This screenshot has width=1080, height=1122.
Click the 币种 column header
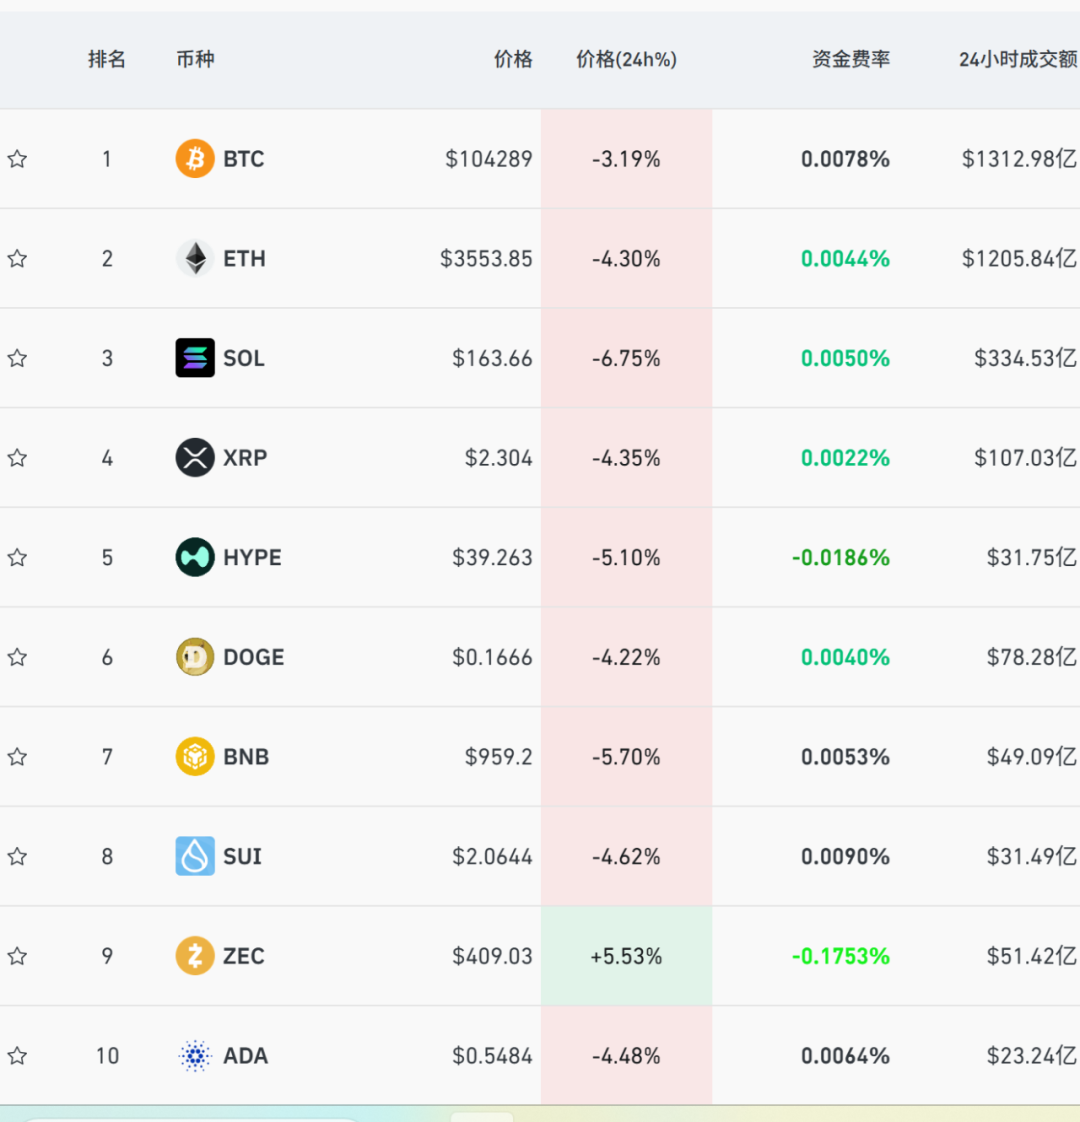(195, 60)
